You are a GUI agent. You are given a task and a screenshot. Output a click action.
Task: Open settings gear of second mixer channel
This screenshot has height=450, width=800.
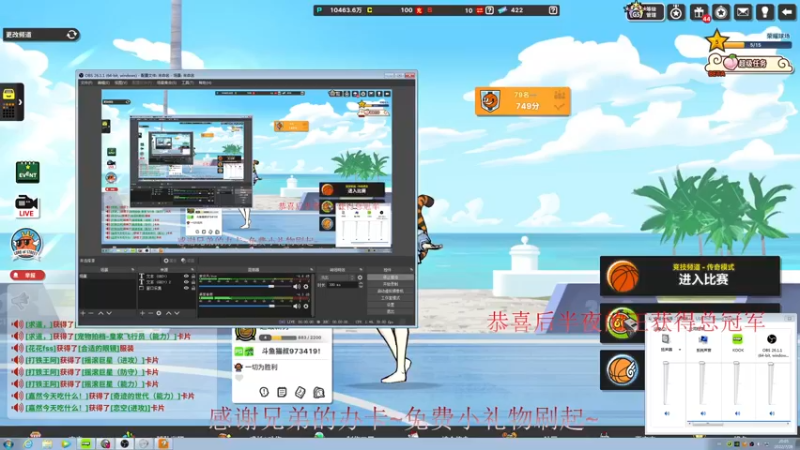pyautogui.click(x=306, y=306)
